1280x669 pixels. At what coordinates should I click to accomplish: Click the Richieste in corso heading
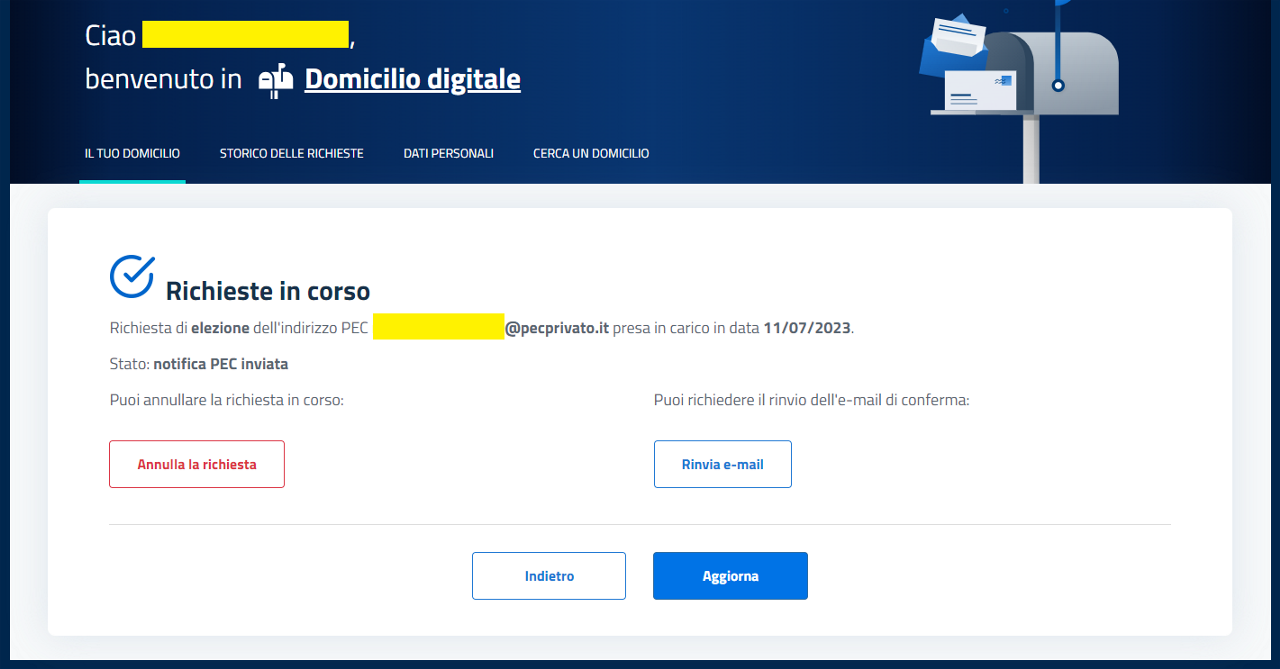coord(267,291)
